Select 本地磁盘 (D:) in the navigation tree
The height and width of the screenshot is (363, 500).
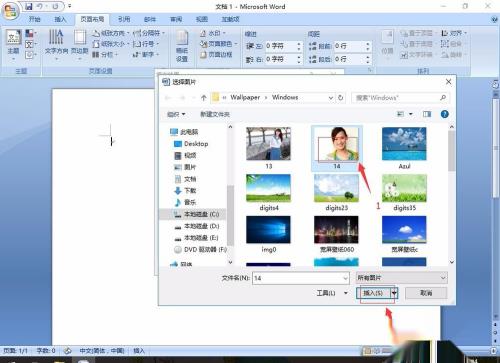pos(197,226)
